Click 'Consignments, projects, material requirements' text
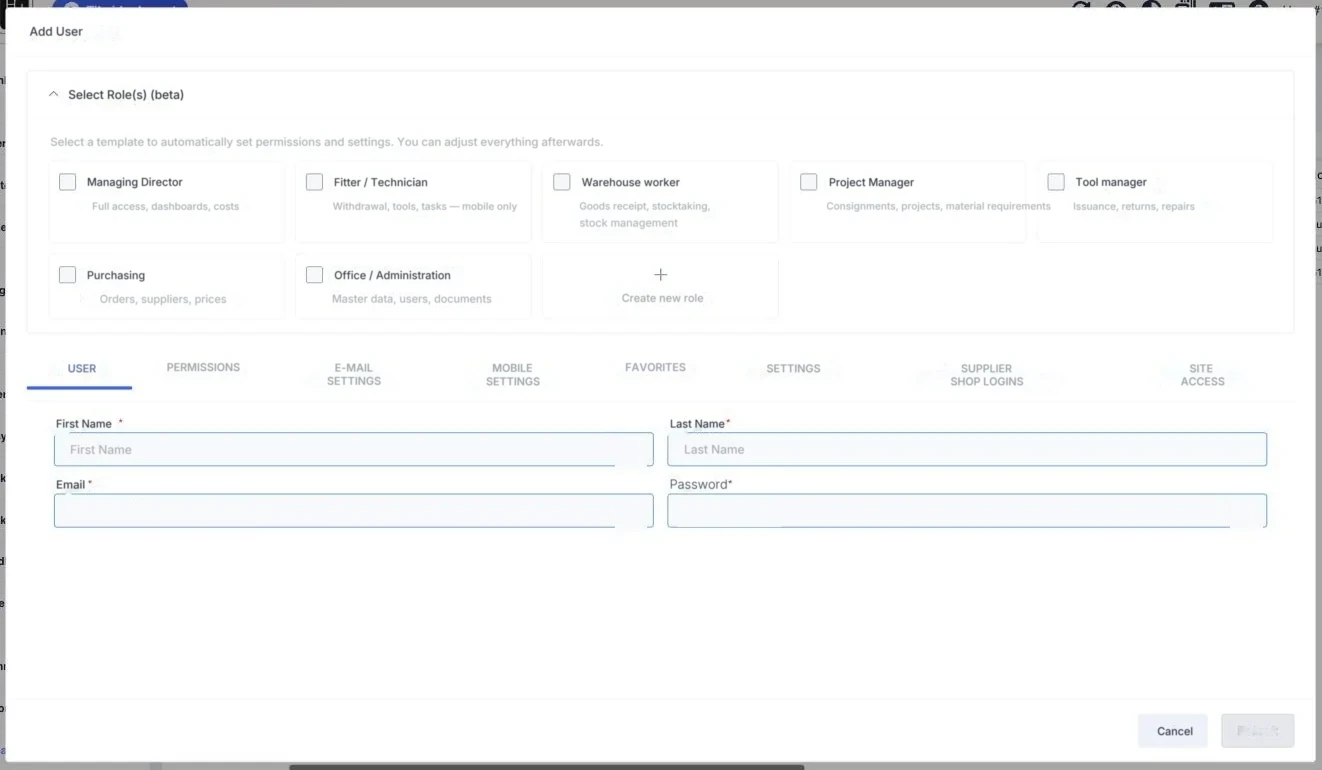This screenshot has height=770, width=1322. pos(938,207)
